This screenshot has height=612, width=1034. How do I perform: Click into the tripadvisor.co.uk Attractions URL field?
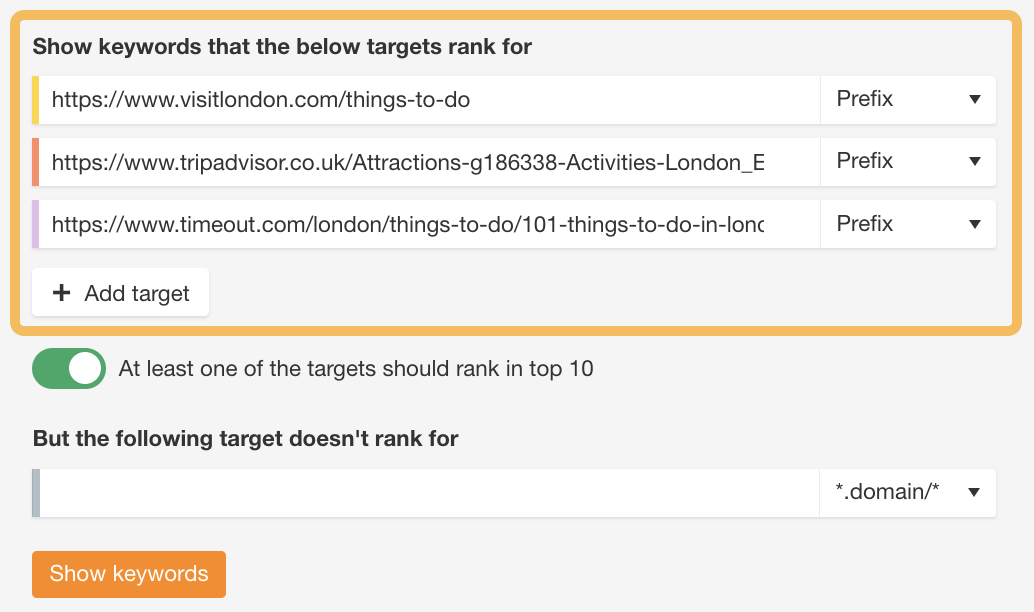(430, 162)
